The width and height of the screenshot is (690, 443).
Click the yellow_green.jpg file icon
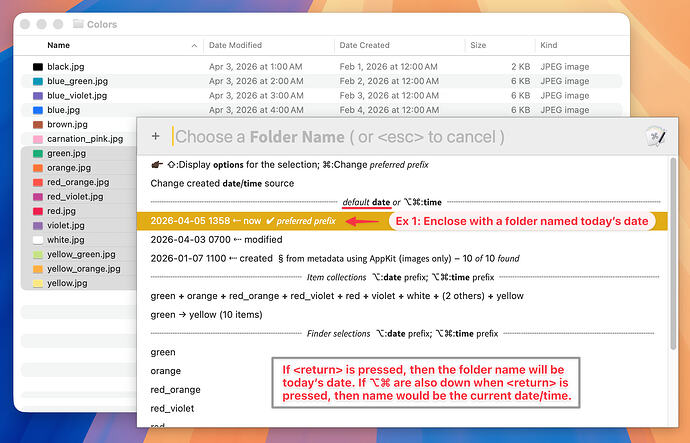tap(38, 254)
